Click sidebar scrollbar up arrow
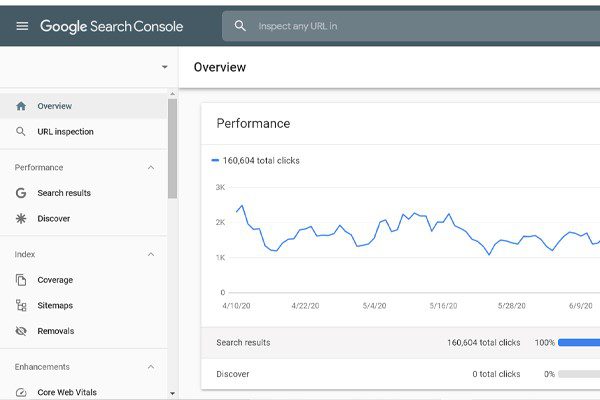 173,94
